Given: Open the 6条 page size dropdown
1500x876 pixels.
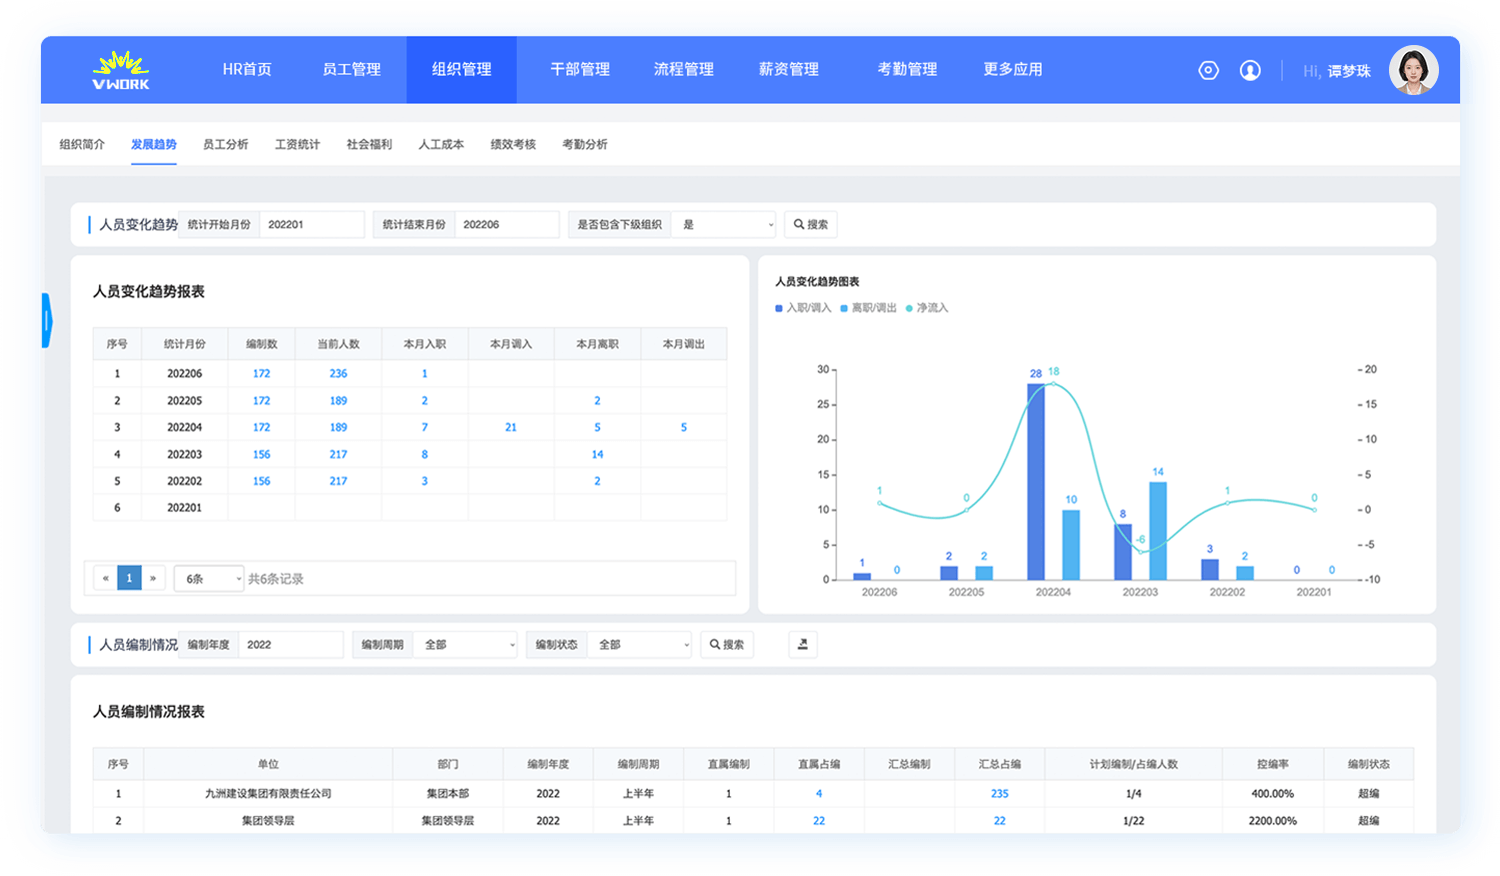Looking at the screenshot, I should point(209,578).
